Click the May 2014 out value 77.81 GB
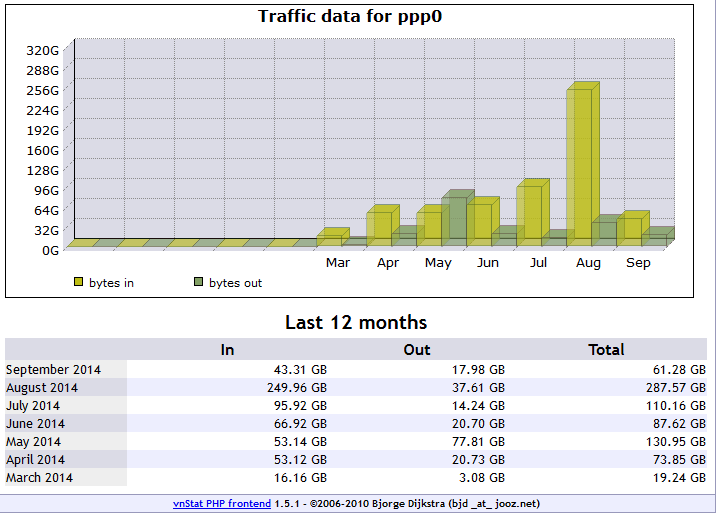 click(478, 442)
